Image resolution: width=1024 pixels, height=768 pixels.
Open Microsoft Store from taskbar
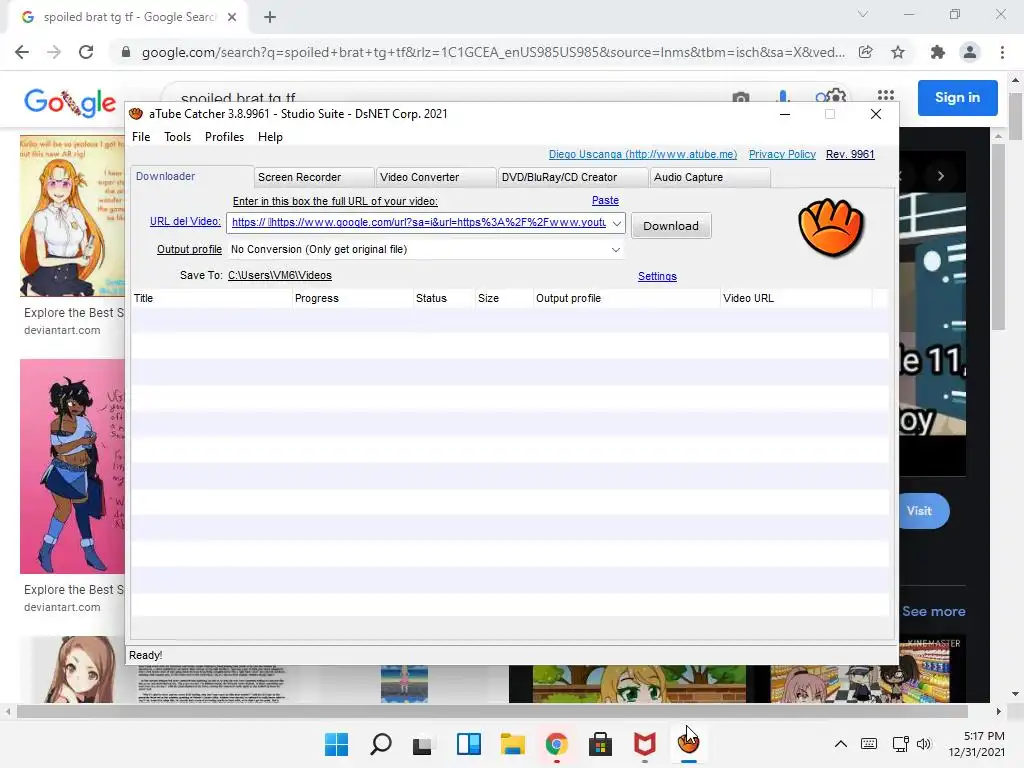600,744
